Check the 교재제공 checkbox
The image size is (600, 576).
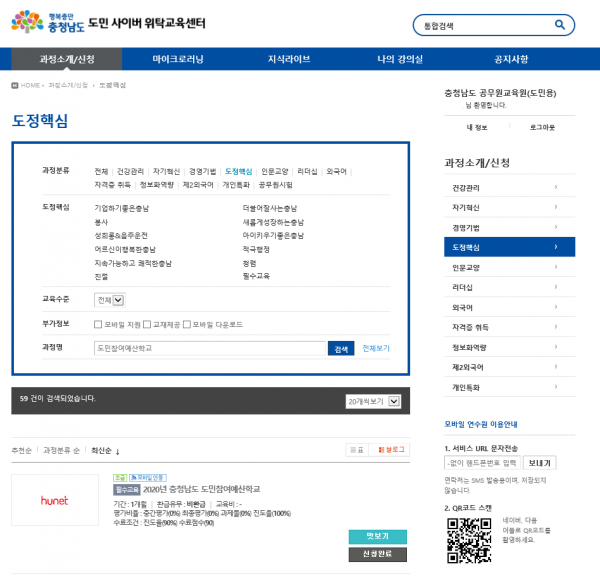[146, 325]
